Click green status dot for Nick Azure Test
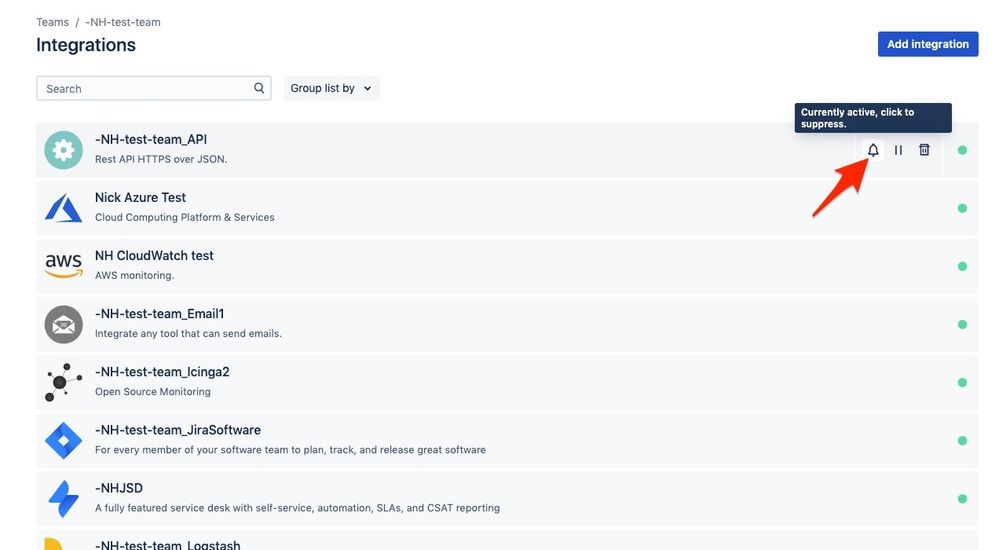The height and width of the screenshot is (550, 999). tap(962, 208)
